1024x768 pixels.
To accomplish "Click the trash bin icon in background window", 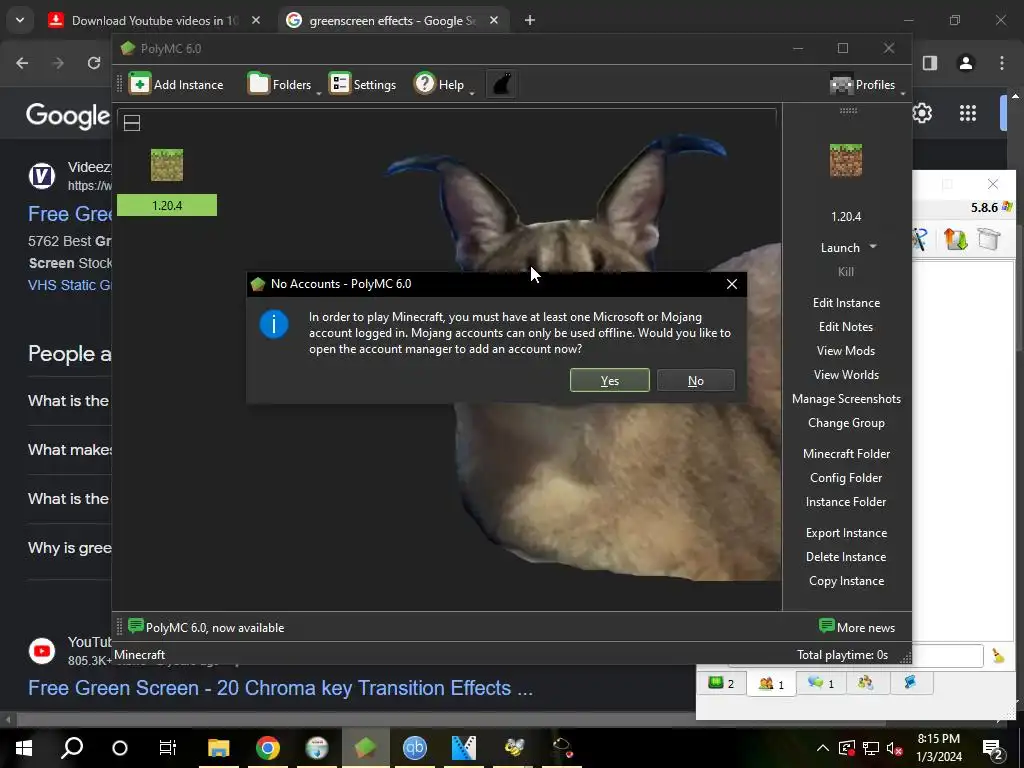I will (x=989, y=239).
